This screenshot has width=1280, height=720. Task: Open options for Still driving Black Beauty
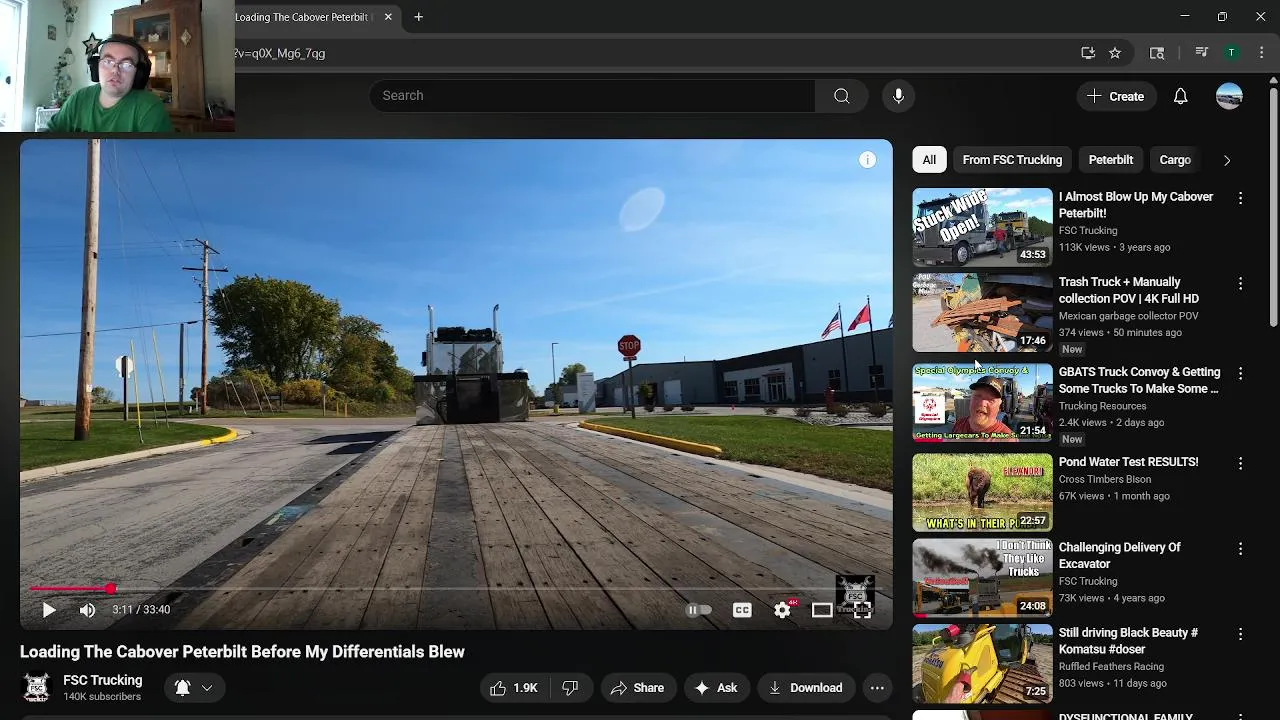1240,634
